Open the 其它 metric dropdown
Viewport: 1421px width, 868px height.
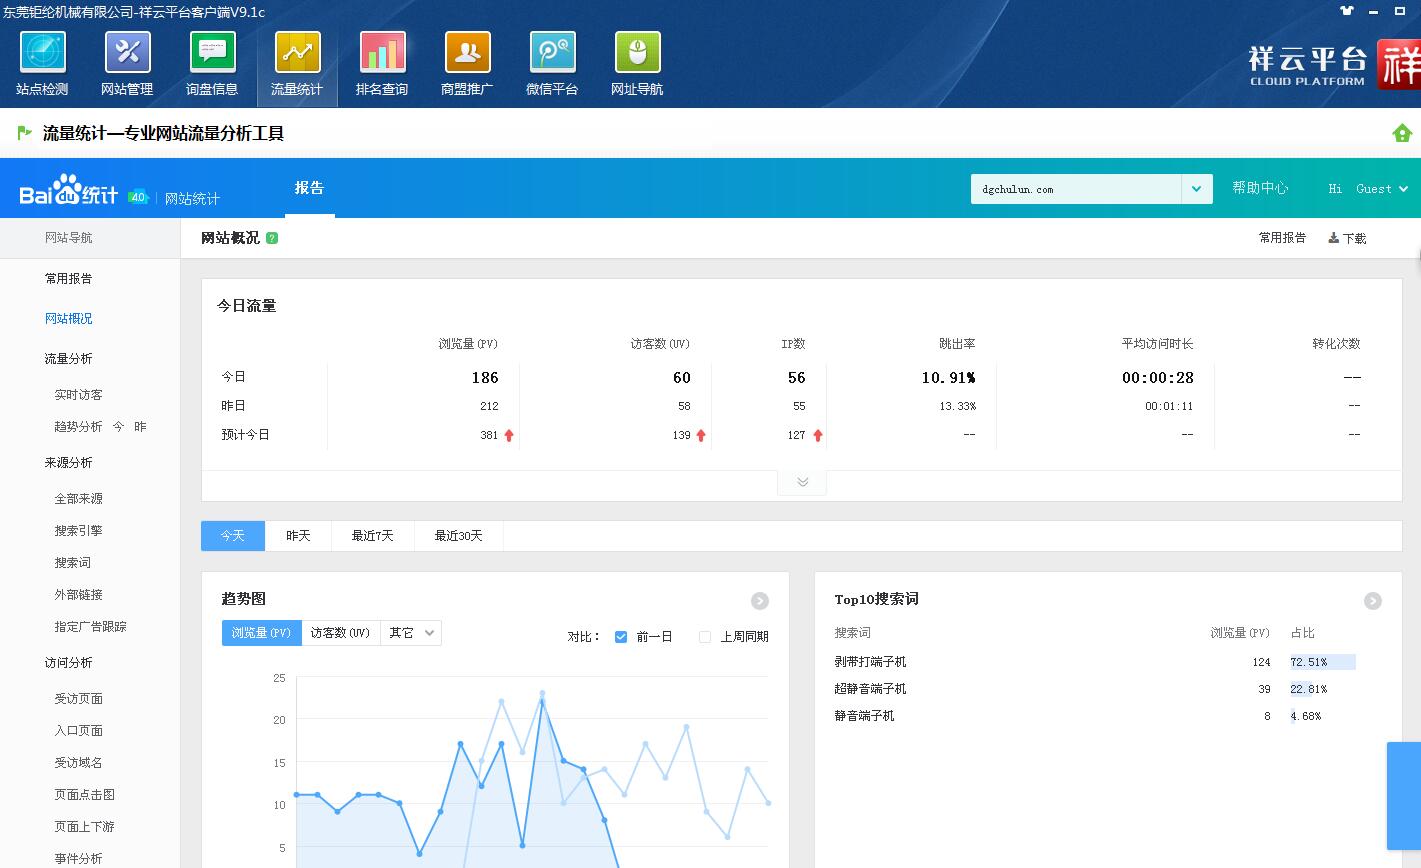tap(411, 633)
